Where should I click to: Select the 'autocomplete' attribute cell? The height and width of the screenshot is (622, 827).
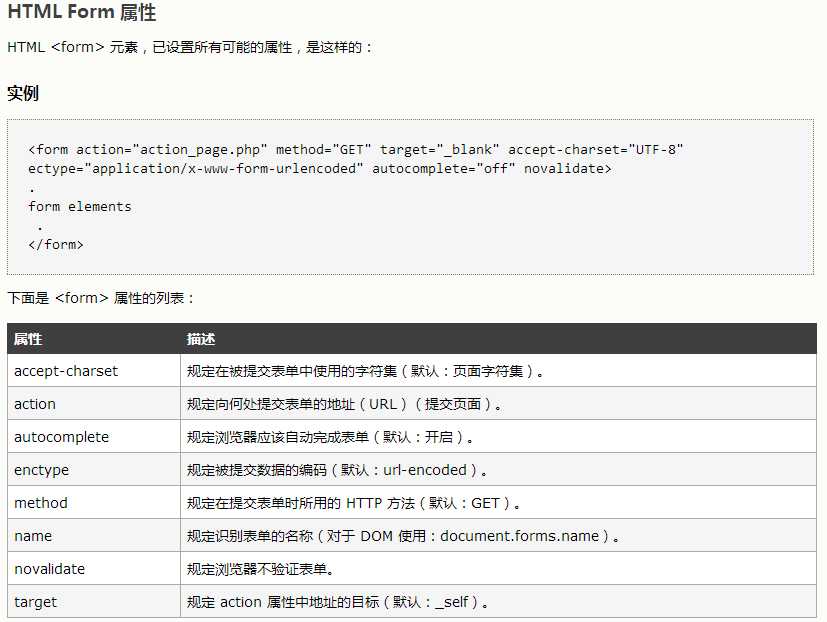[x=94, y=436]
